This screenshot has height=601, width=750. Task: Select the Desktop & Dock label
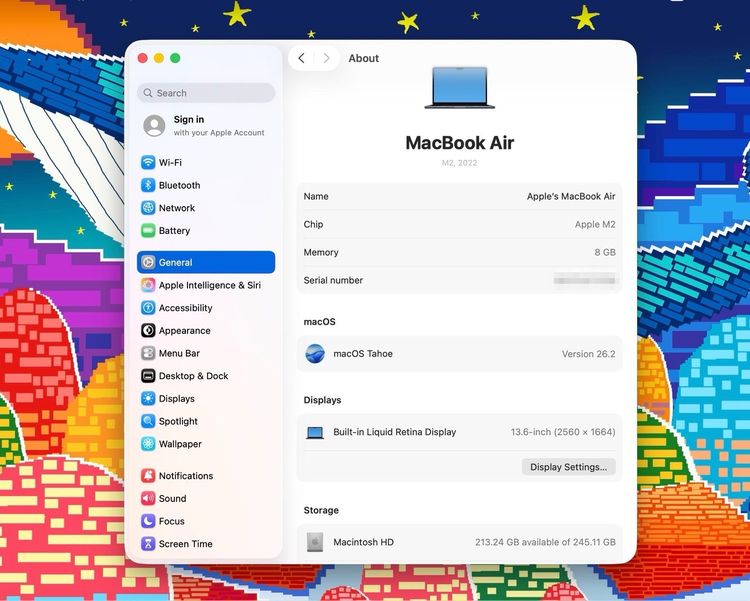pos(194,376)
